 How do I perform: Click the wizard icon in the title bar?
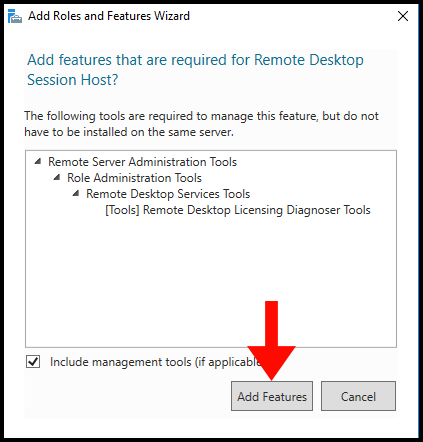click(15, 16)
